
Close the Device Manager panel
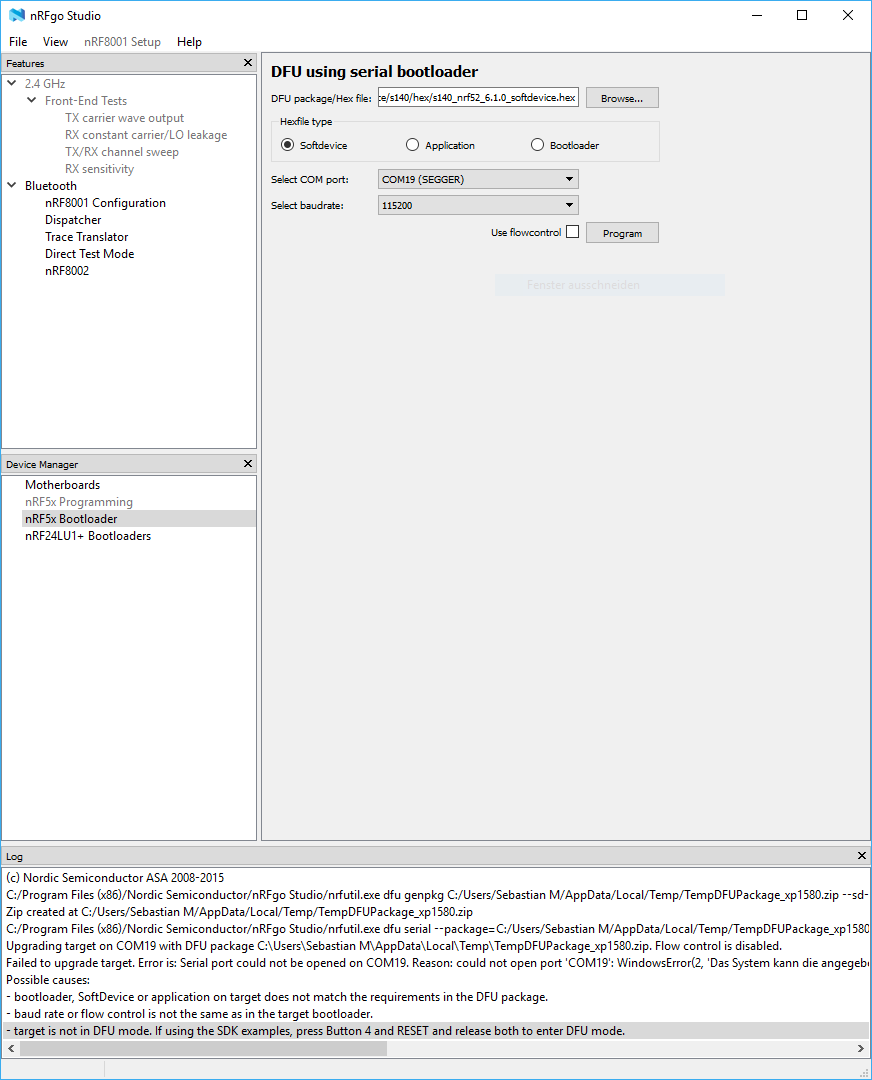click(x=248, y=464)
